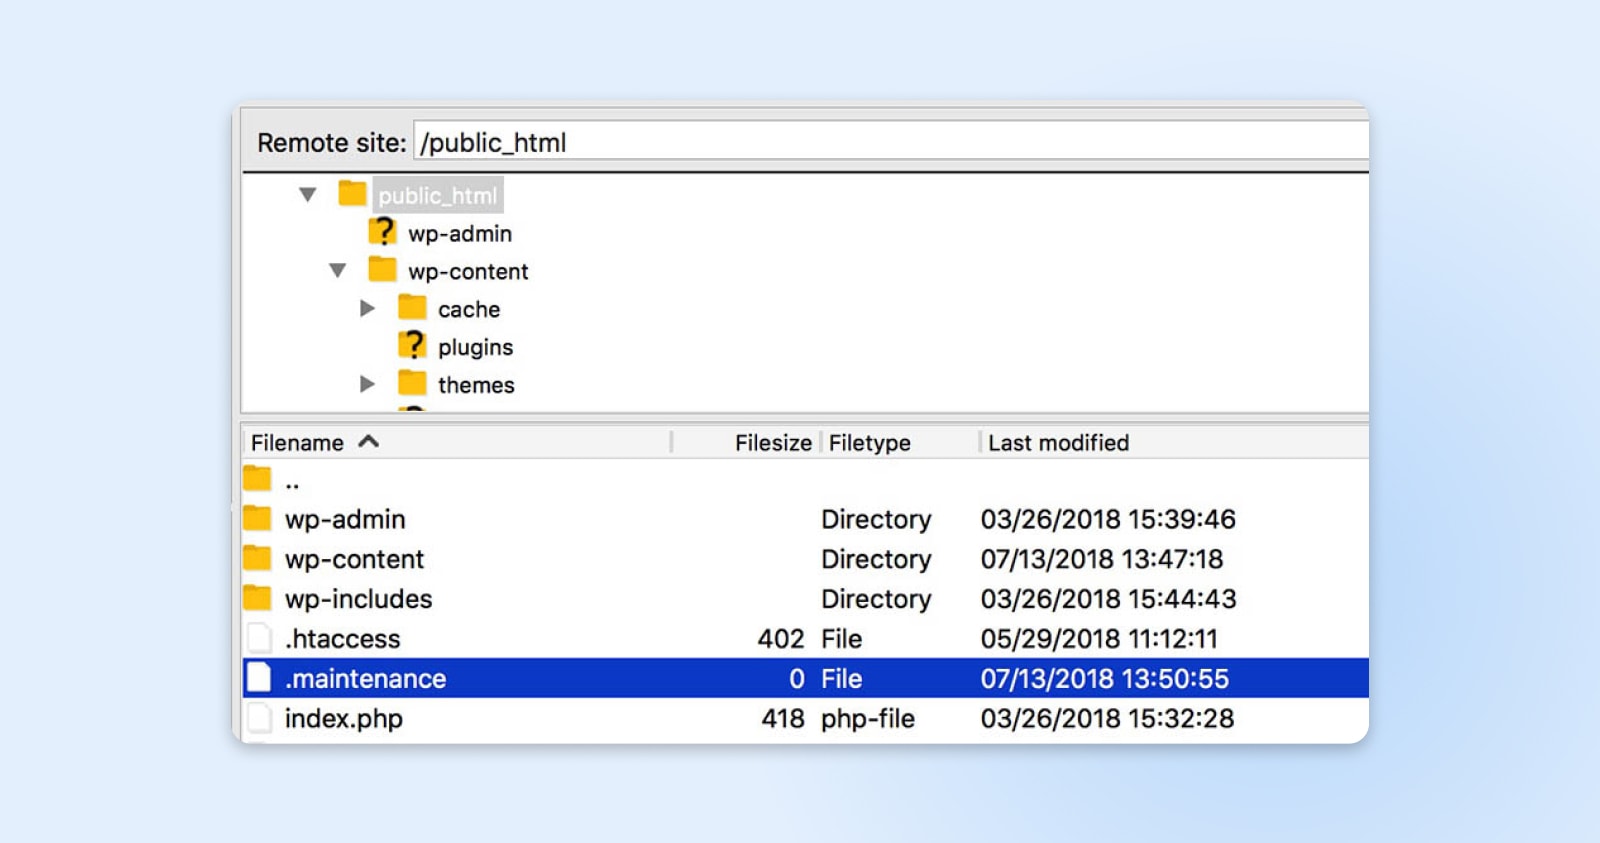Expand the themes folder node

coord(367,384)
